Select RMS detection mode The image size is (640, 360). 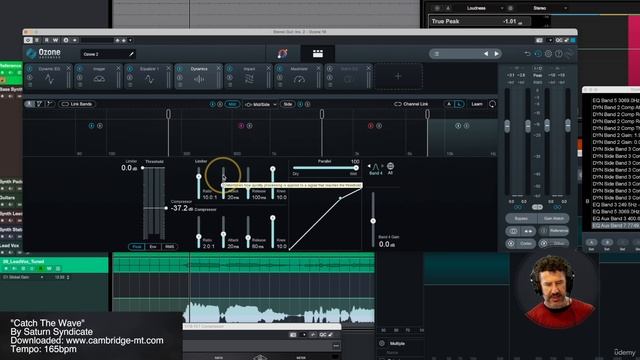tap(169, 247)
